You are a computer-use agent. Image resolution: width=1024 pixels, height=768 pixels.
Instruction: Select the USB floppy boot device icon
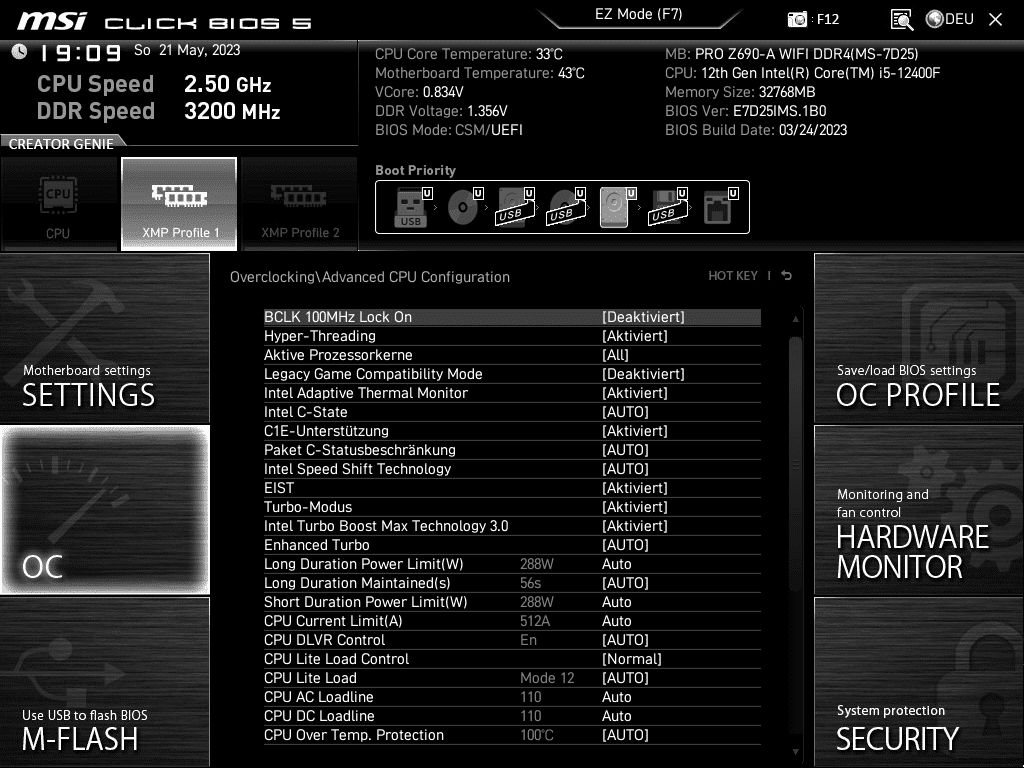667,207
